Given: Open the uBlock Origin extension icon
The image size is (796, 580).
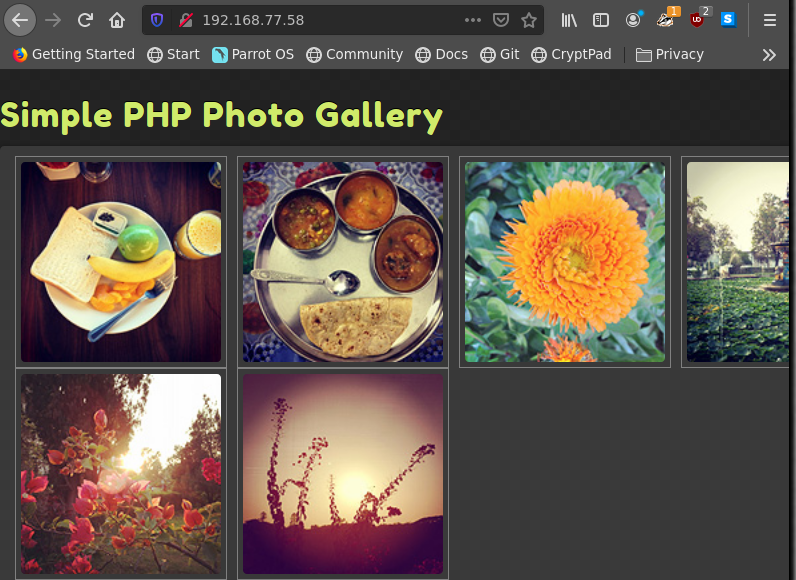Looking at the screenshot, I should coord(697,20).
